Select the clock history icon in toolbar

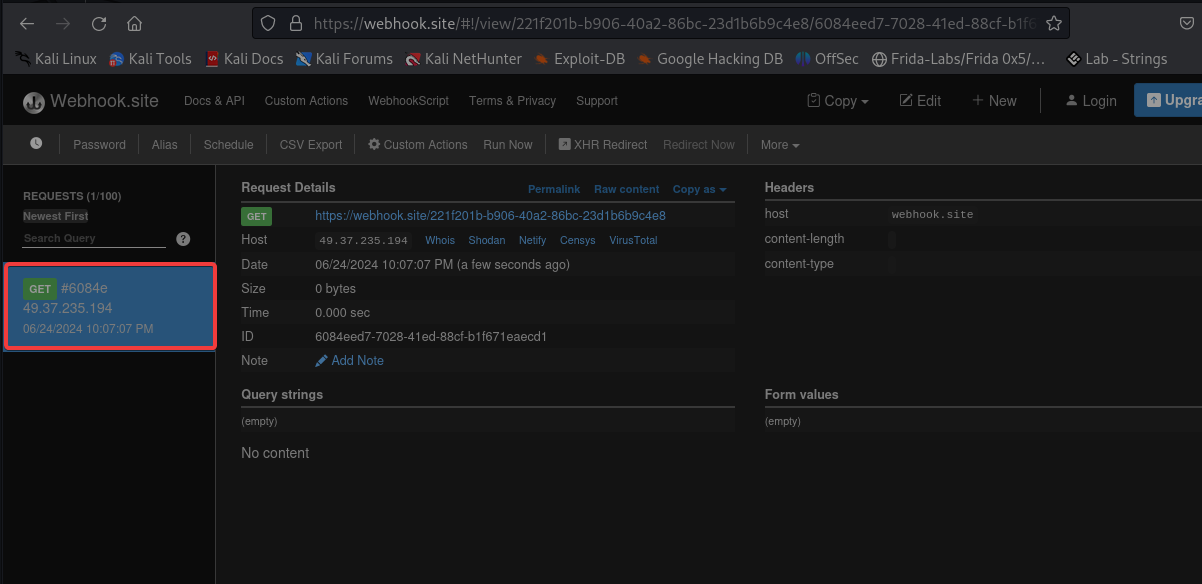[x=37, y=145]
